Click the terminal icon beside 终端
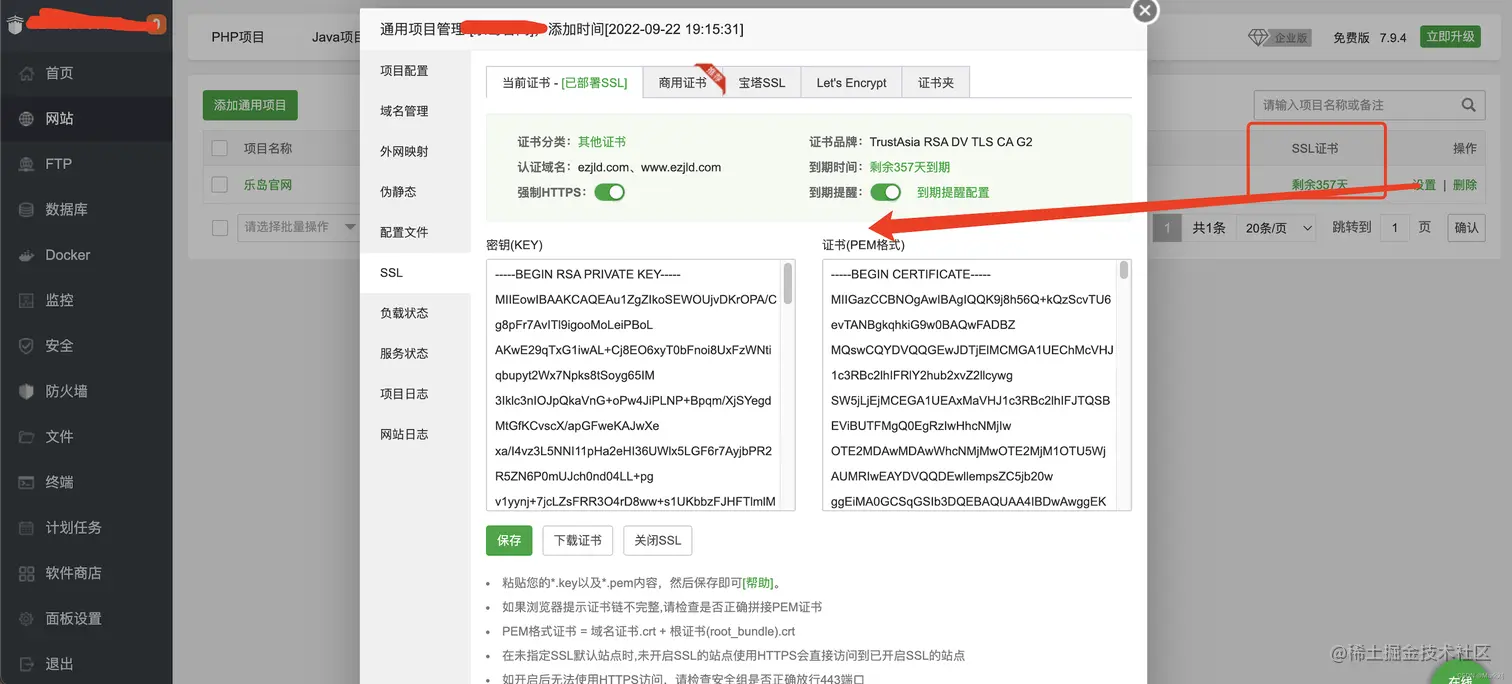1512x684 pixels. (27, 482)
